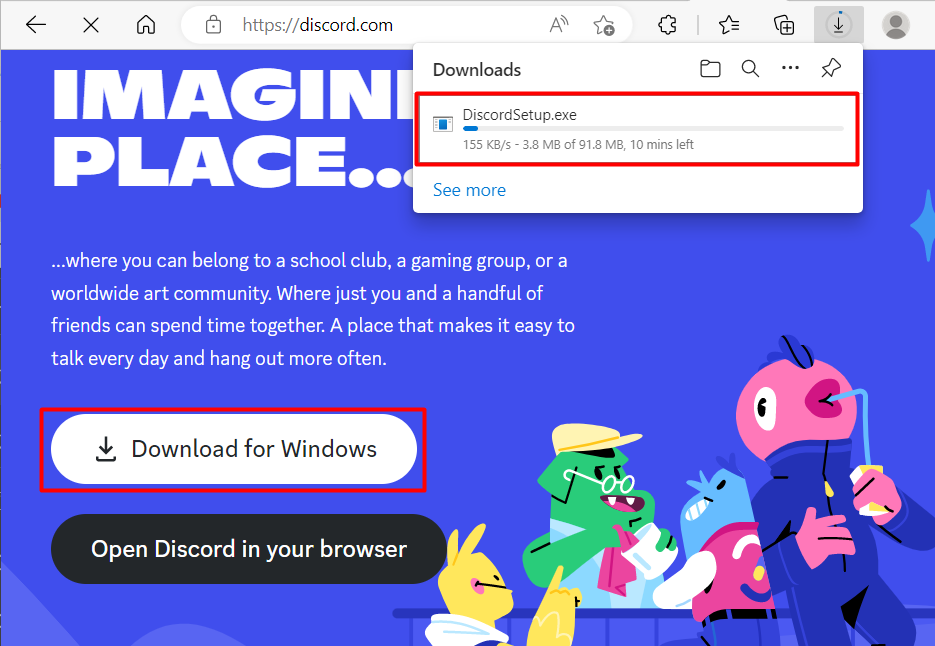The height and width of the screenshot is (646, 935).
Task: Click the Download for Windows button
Action: click(x=234, y=449)
